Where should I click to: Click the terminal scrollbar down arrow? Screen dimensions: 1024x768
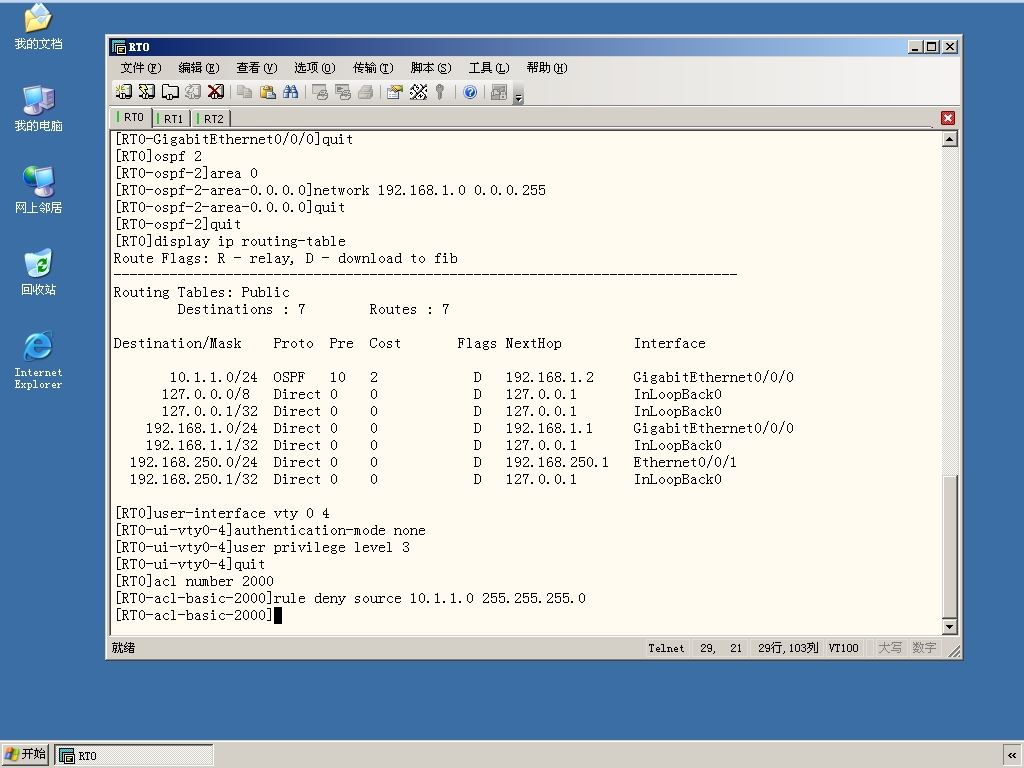pos(950,627)
